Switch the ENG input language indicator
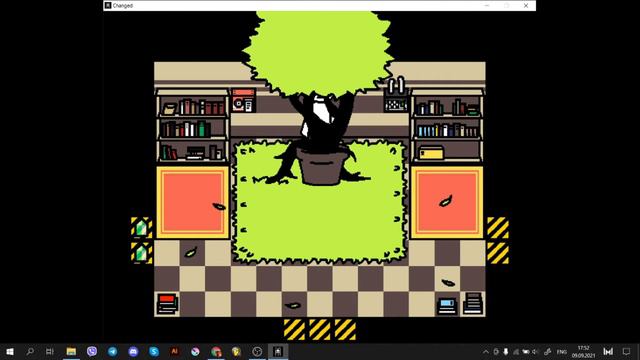Image resolution: width=640 pixels, height=360 pixels. coord(562,351)
